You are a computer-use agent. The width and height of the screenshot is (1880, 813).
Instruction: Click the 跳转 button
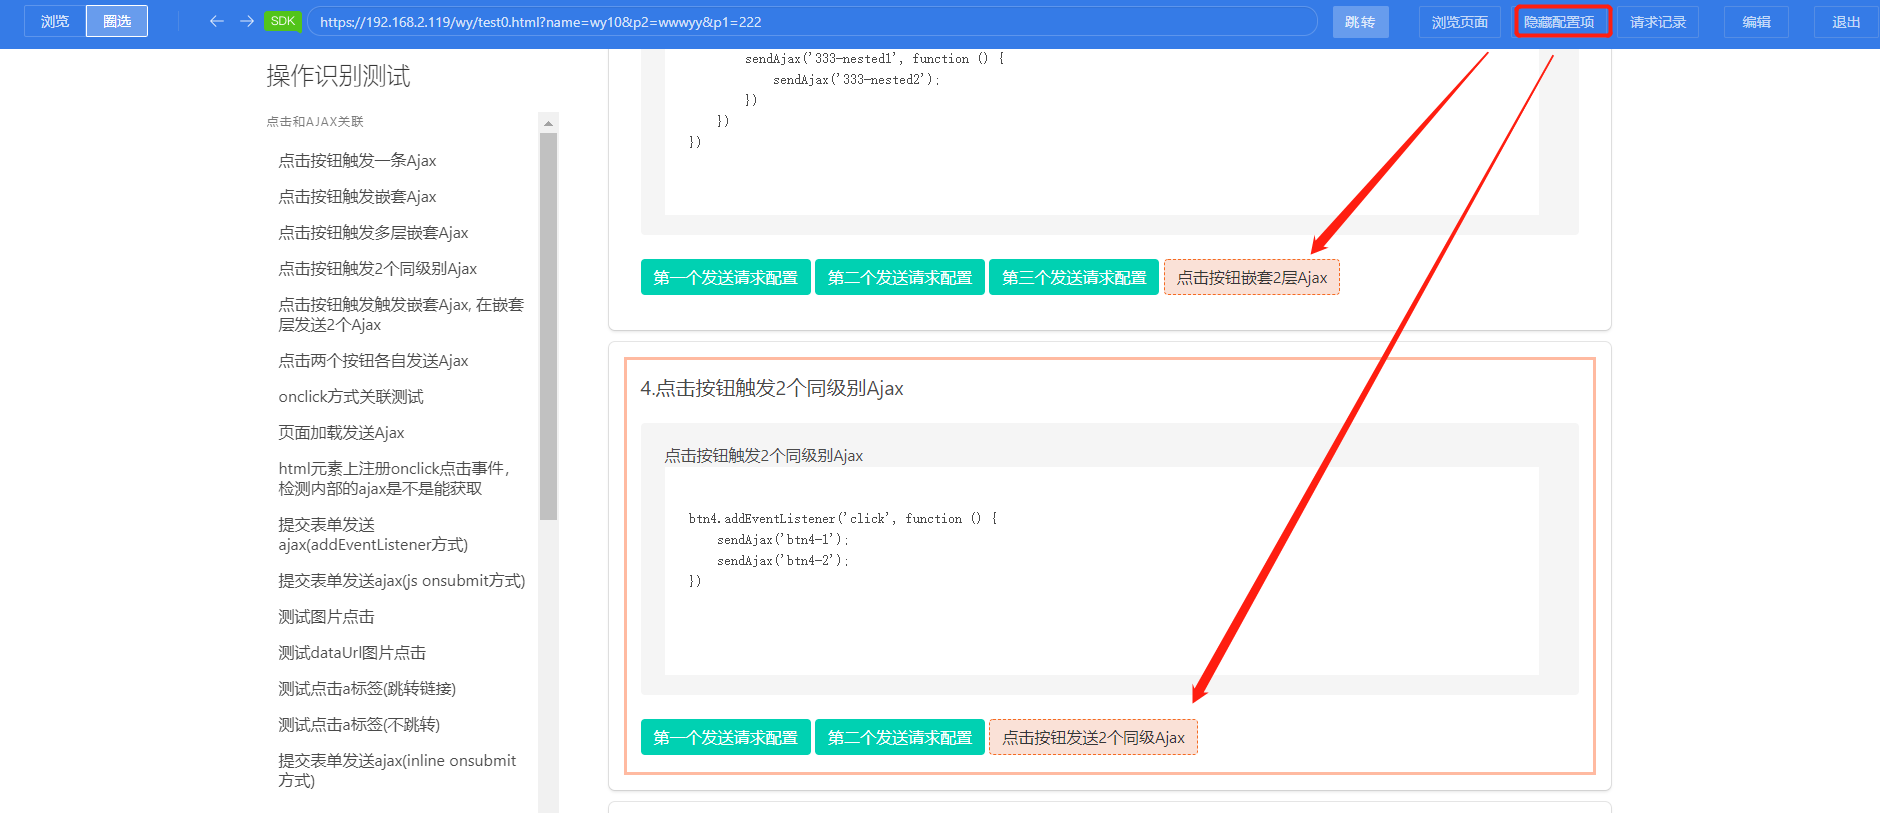1360,22
